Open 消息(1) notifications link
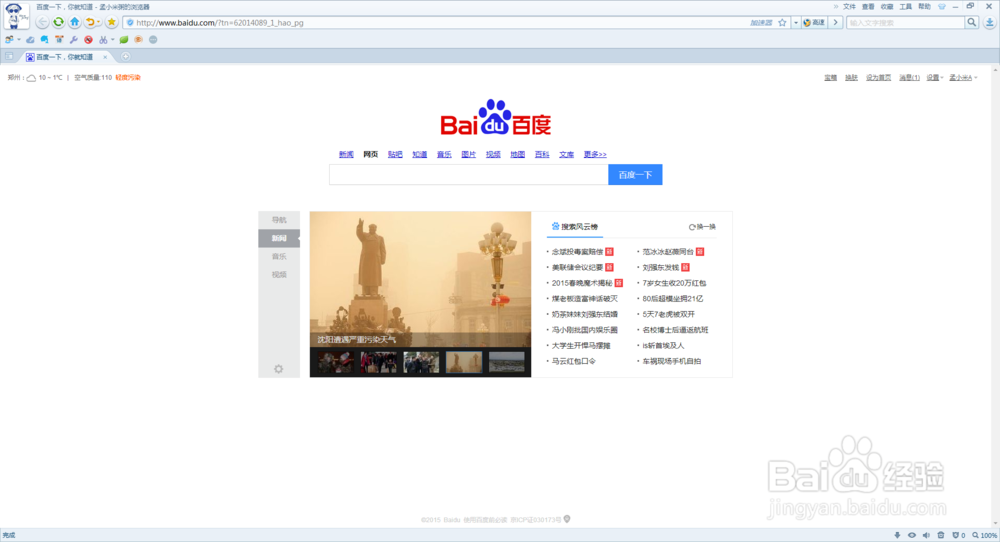This screenshot has width=1000, height=542. 909,78
